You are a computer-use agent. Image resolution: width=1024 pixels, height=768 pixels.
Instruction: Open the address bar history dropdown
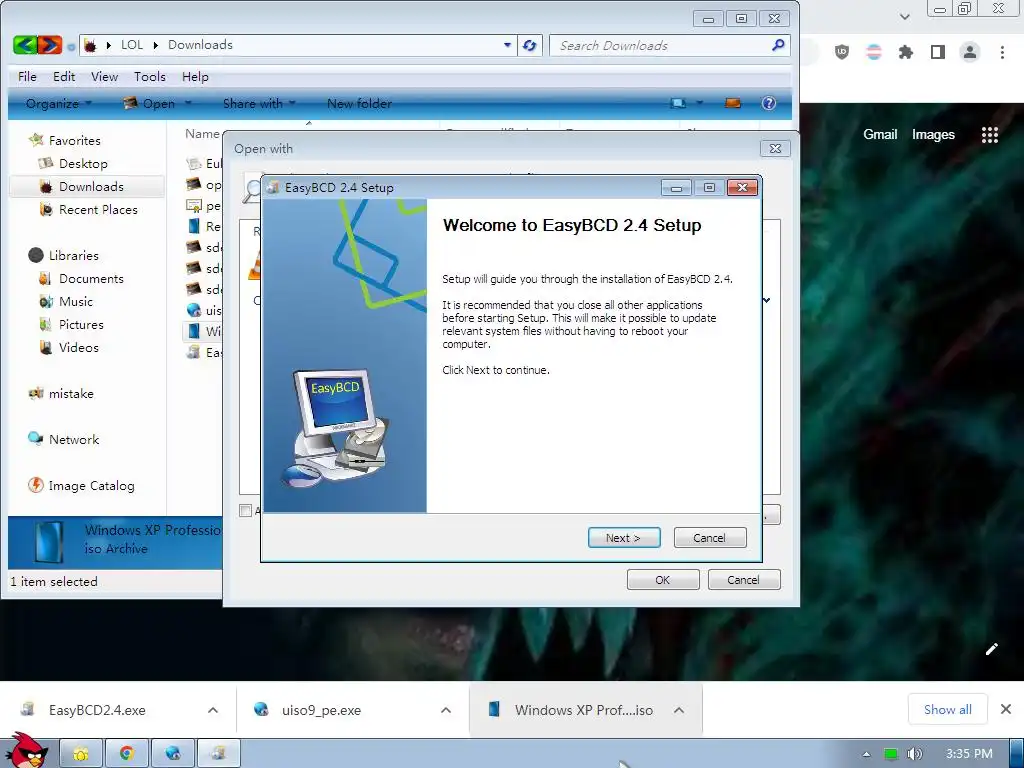point(507,45)
